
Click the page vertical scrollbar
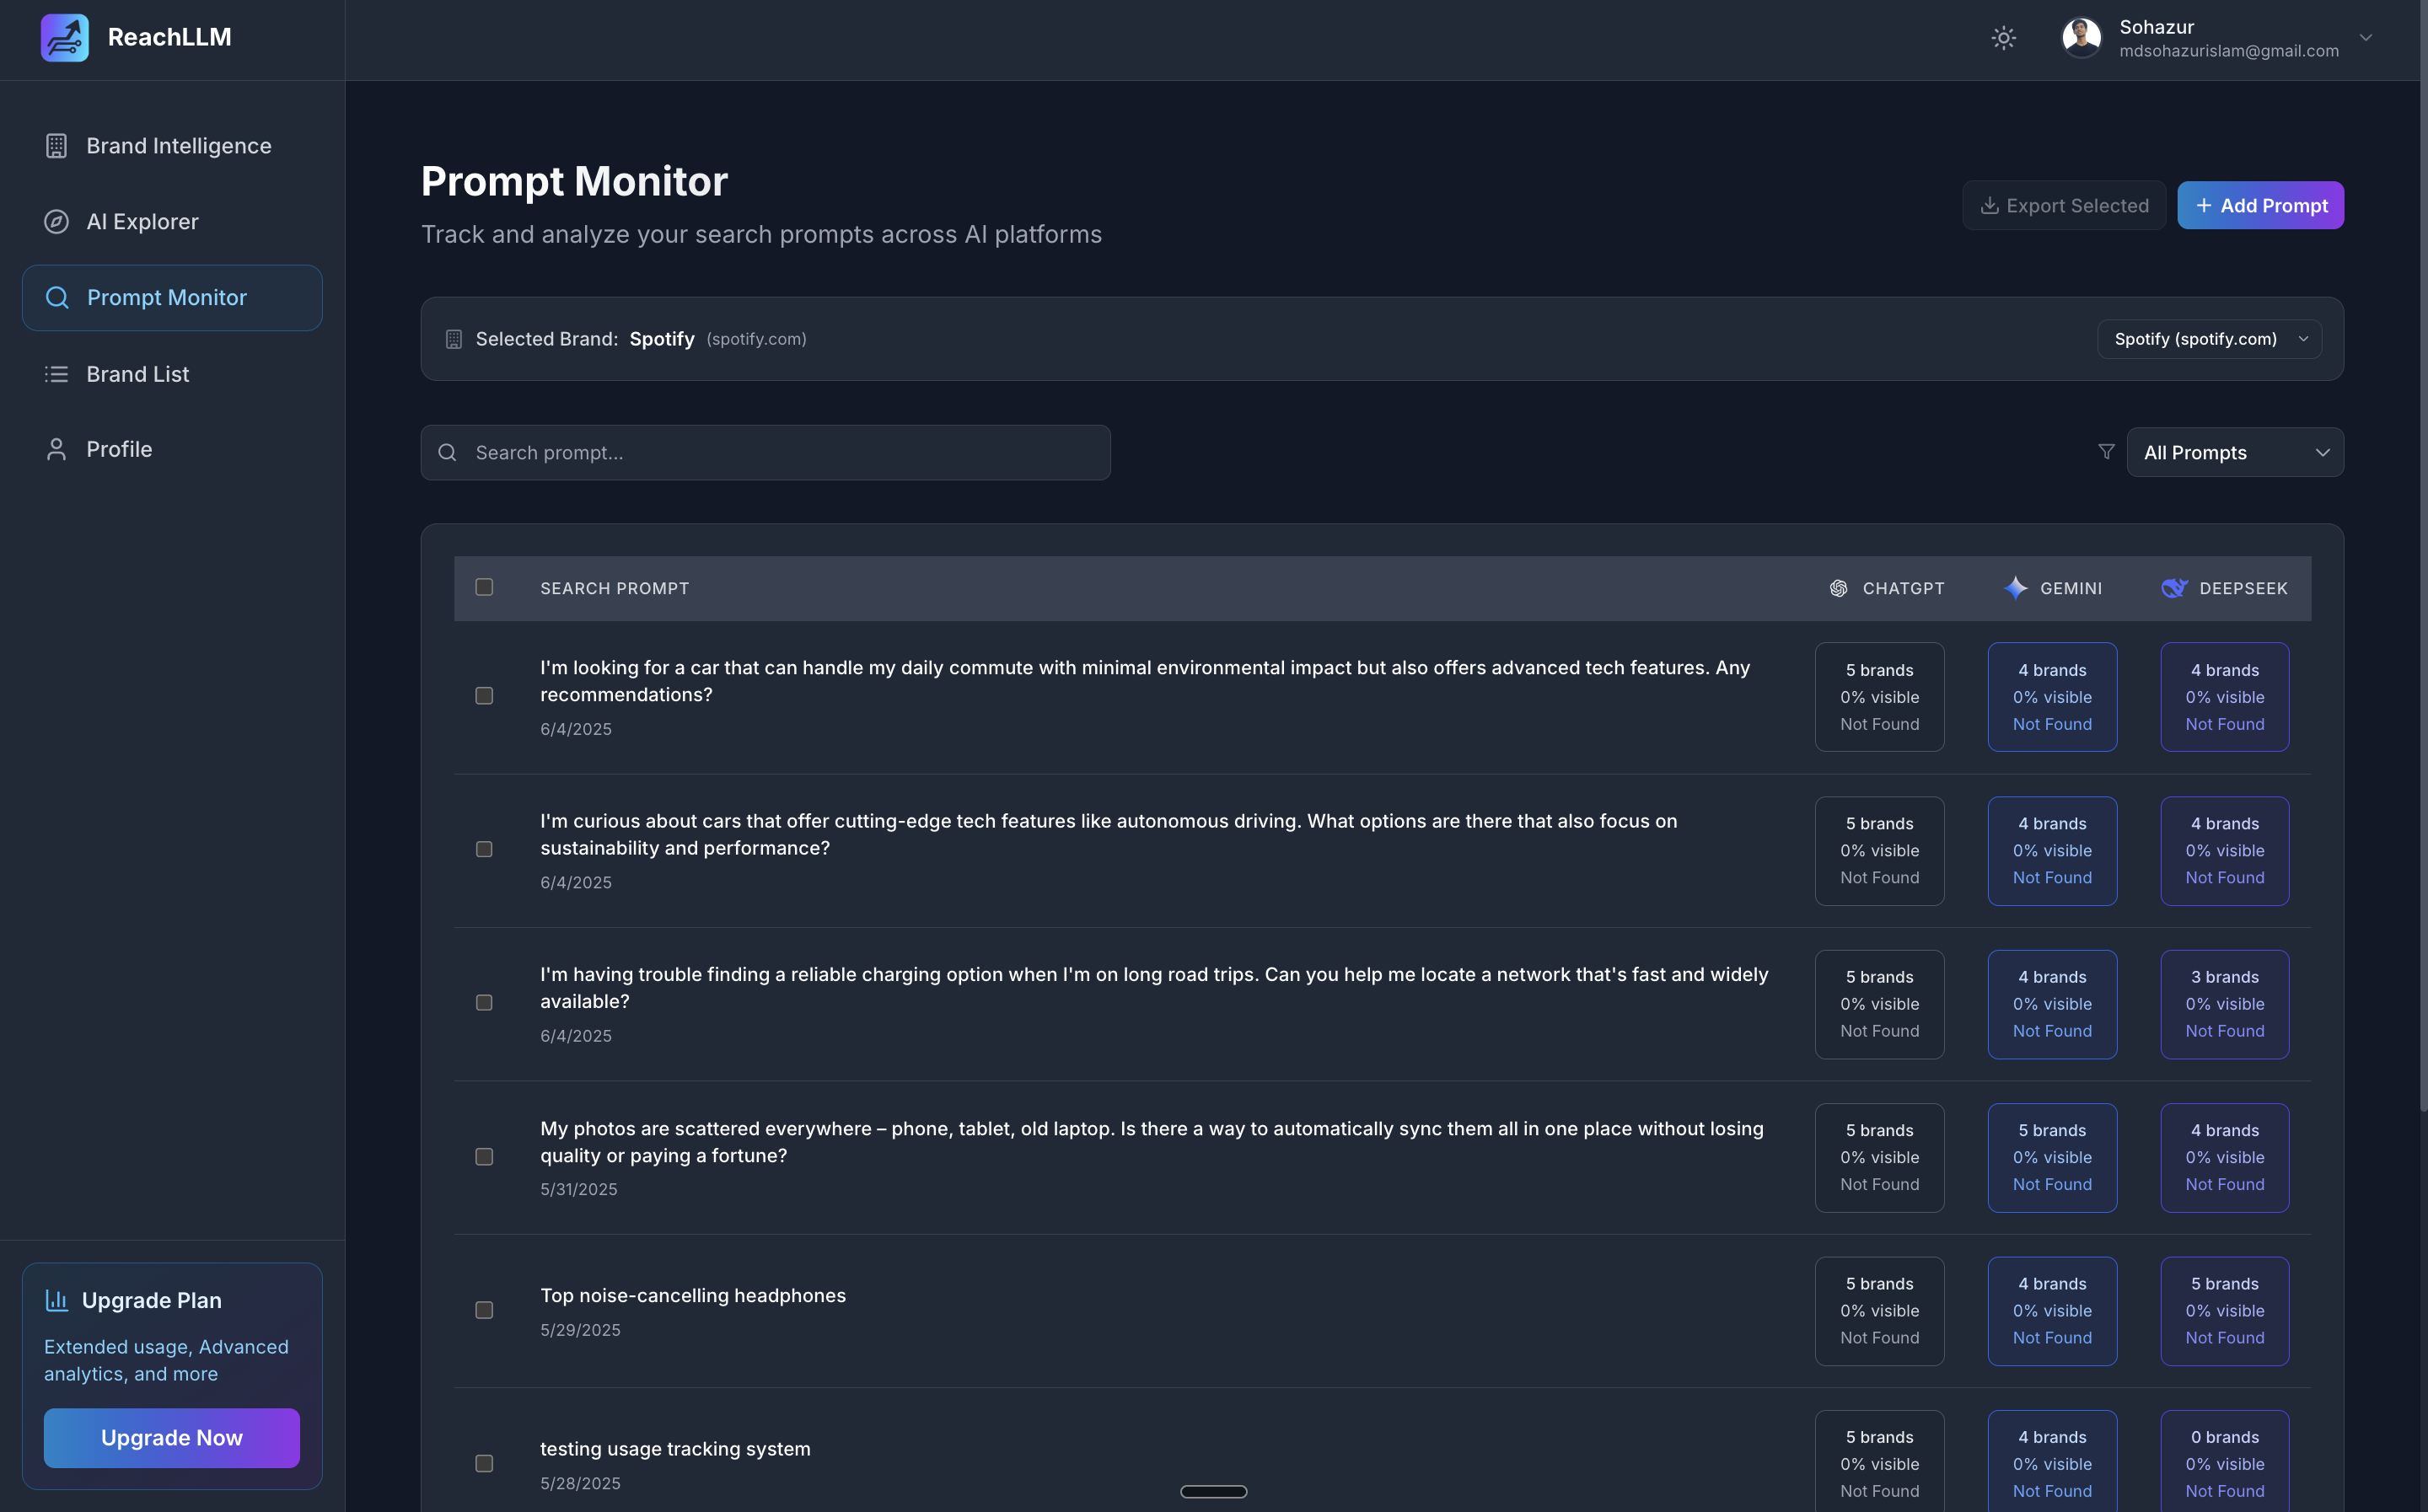click(x=2423, y=555)
